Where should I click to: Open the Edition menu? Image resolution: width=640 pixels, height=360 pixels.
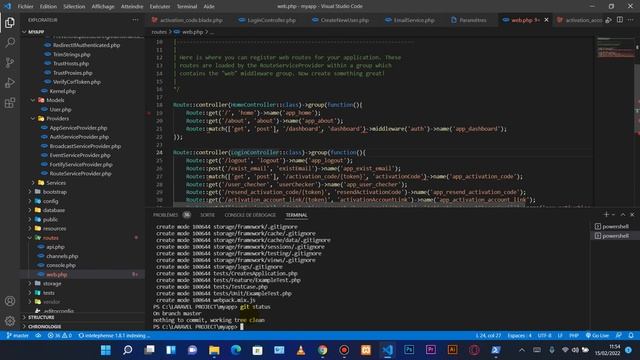click(x=48, y=7)
